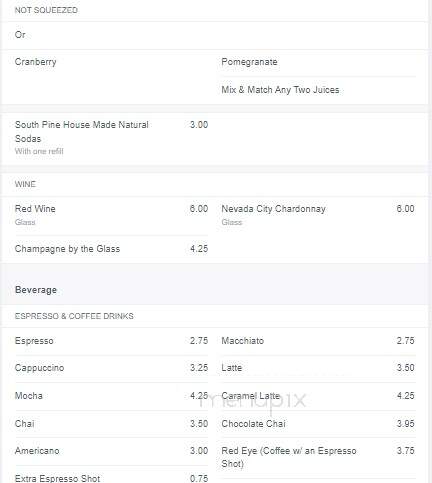This screenshot has height=483, width=432.
Task: Choose the Cappuccino item
Action: point(111,368)
